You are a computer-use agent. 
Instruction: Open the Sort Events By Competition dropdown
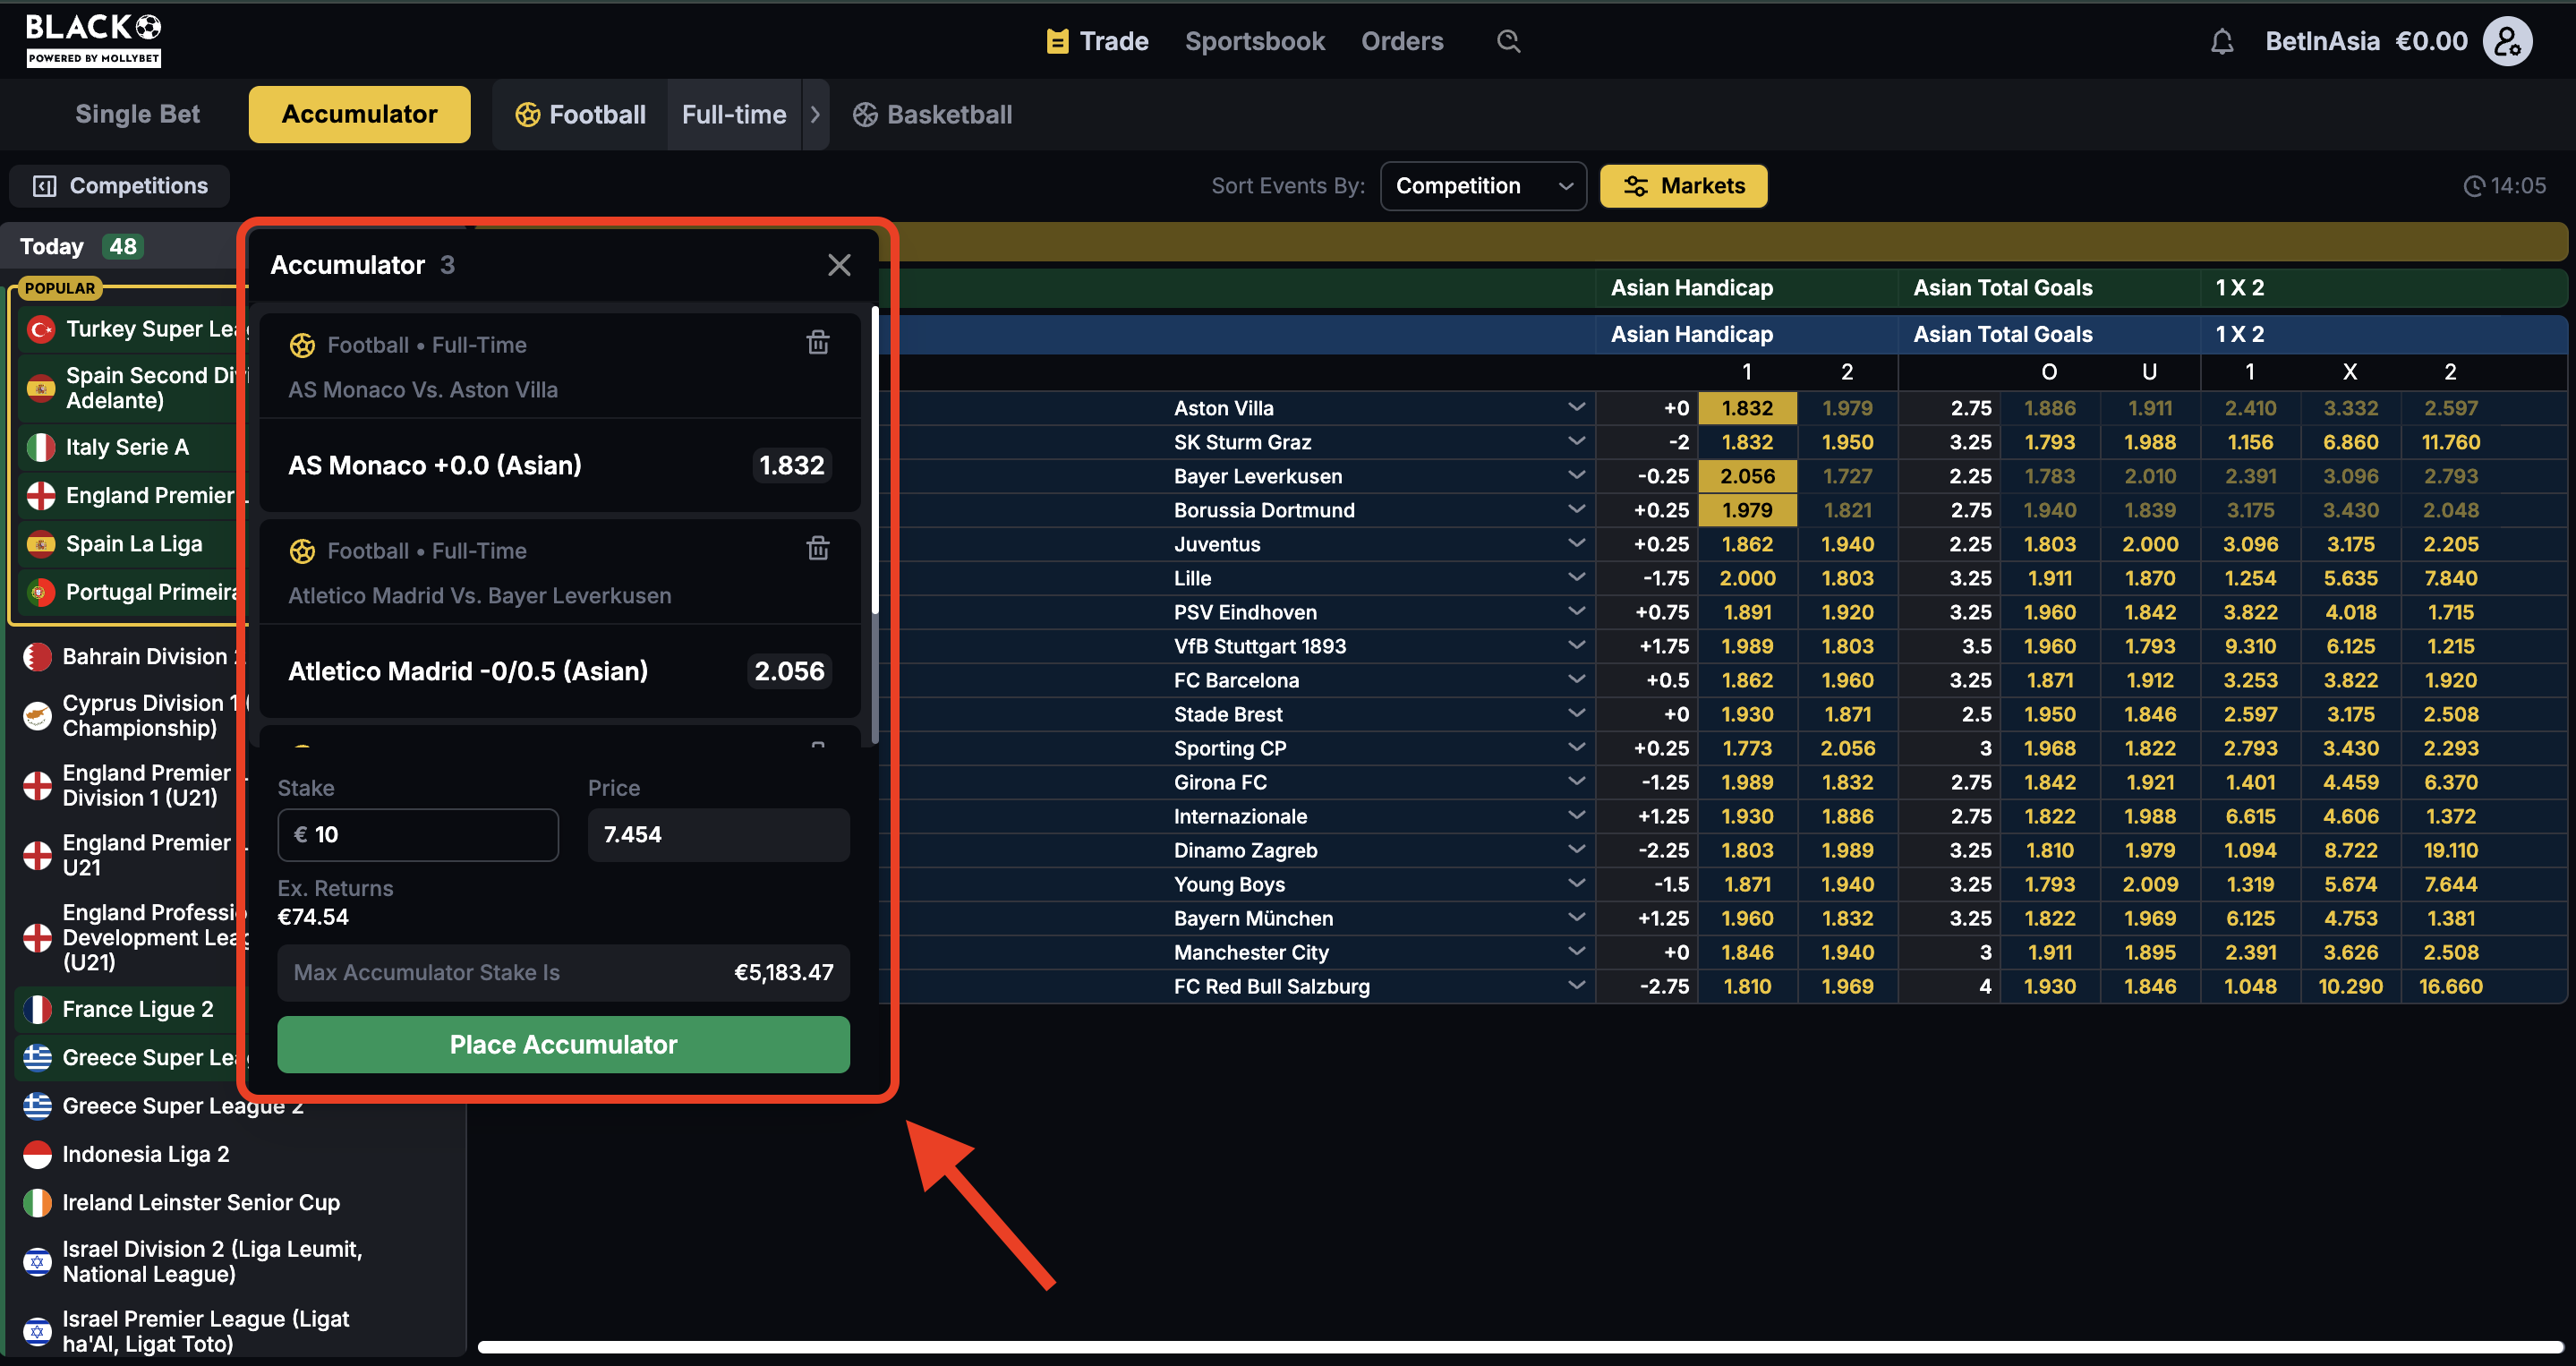(1482, 186)
